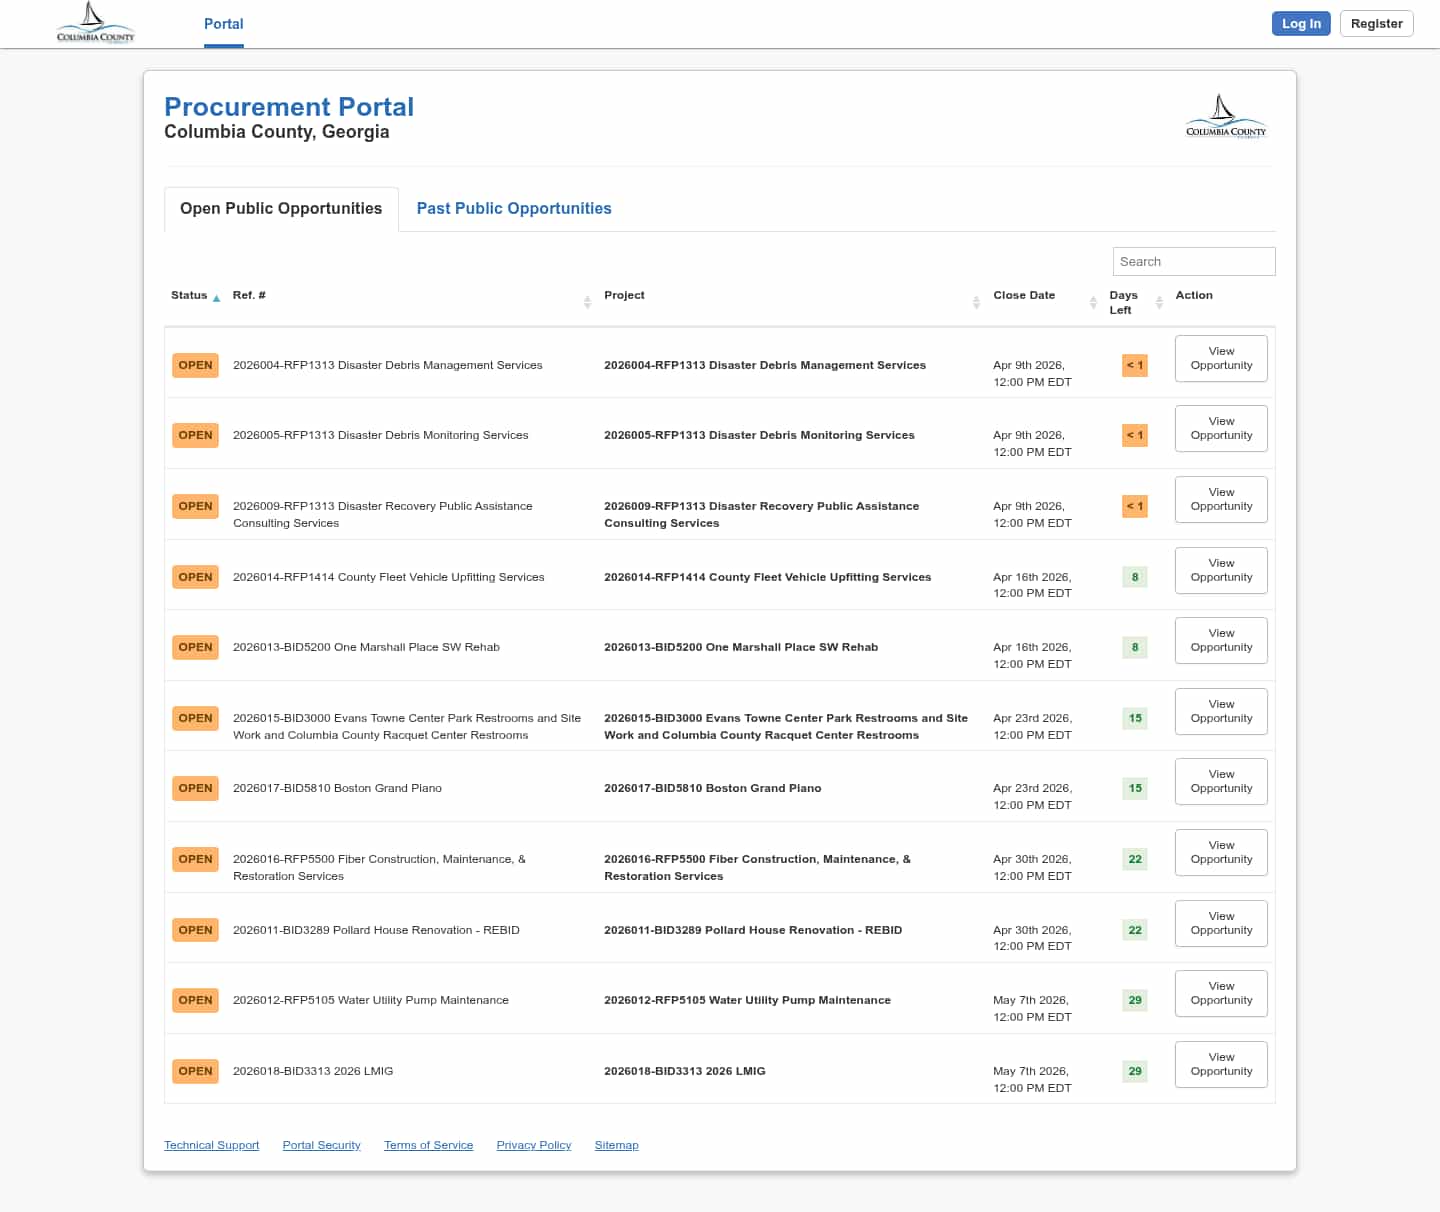Click Ref. # text for Fiber Construction, Maintenance
The width and height of the screenshot is (1440, 1212).
379,867
